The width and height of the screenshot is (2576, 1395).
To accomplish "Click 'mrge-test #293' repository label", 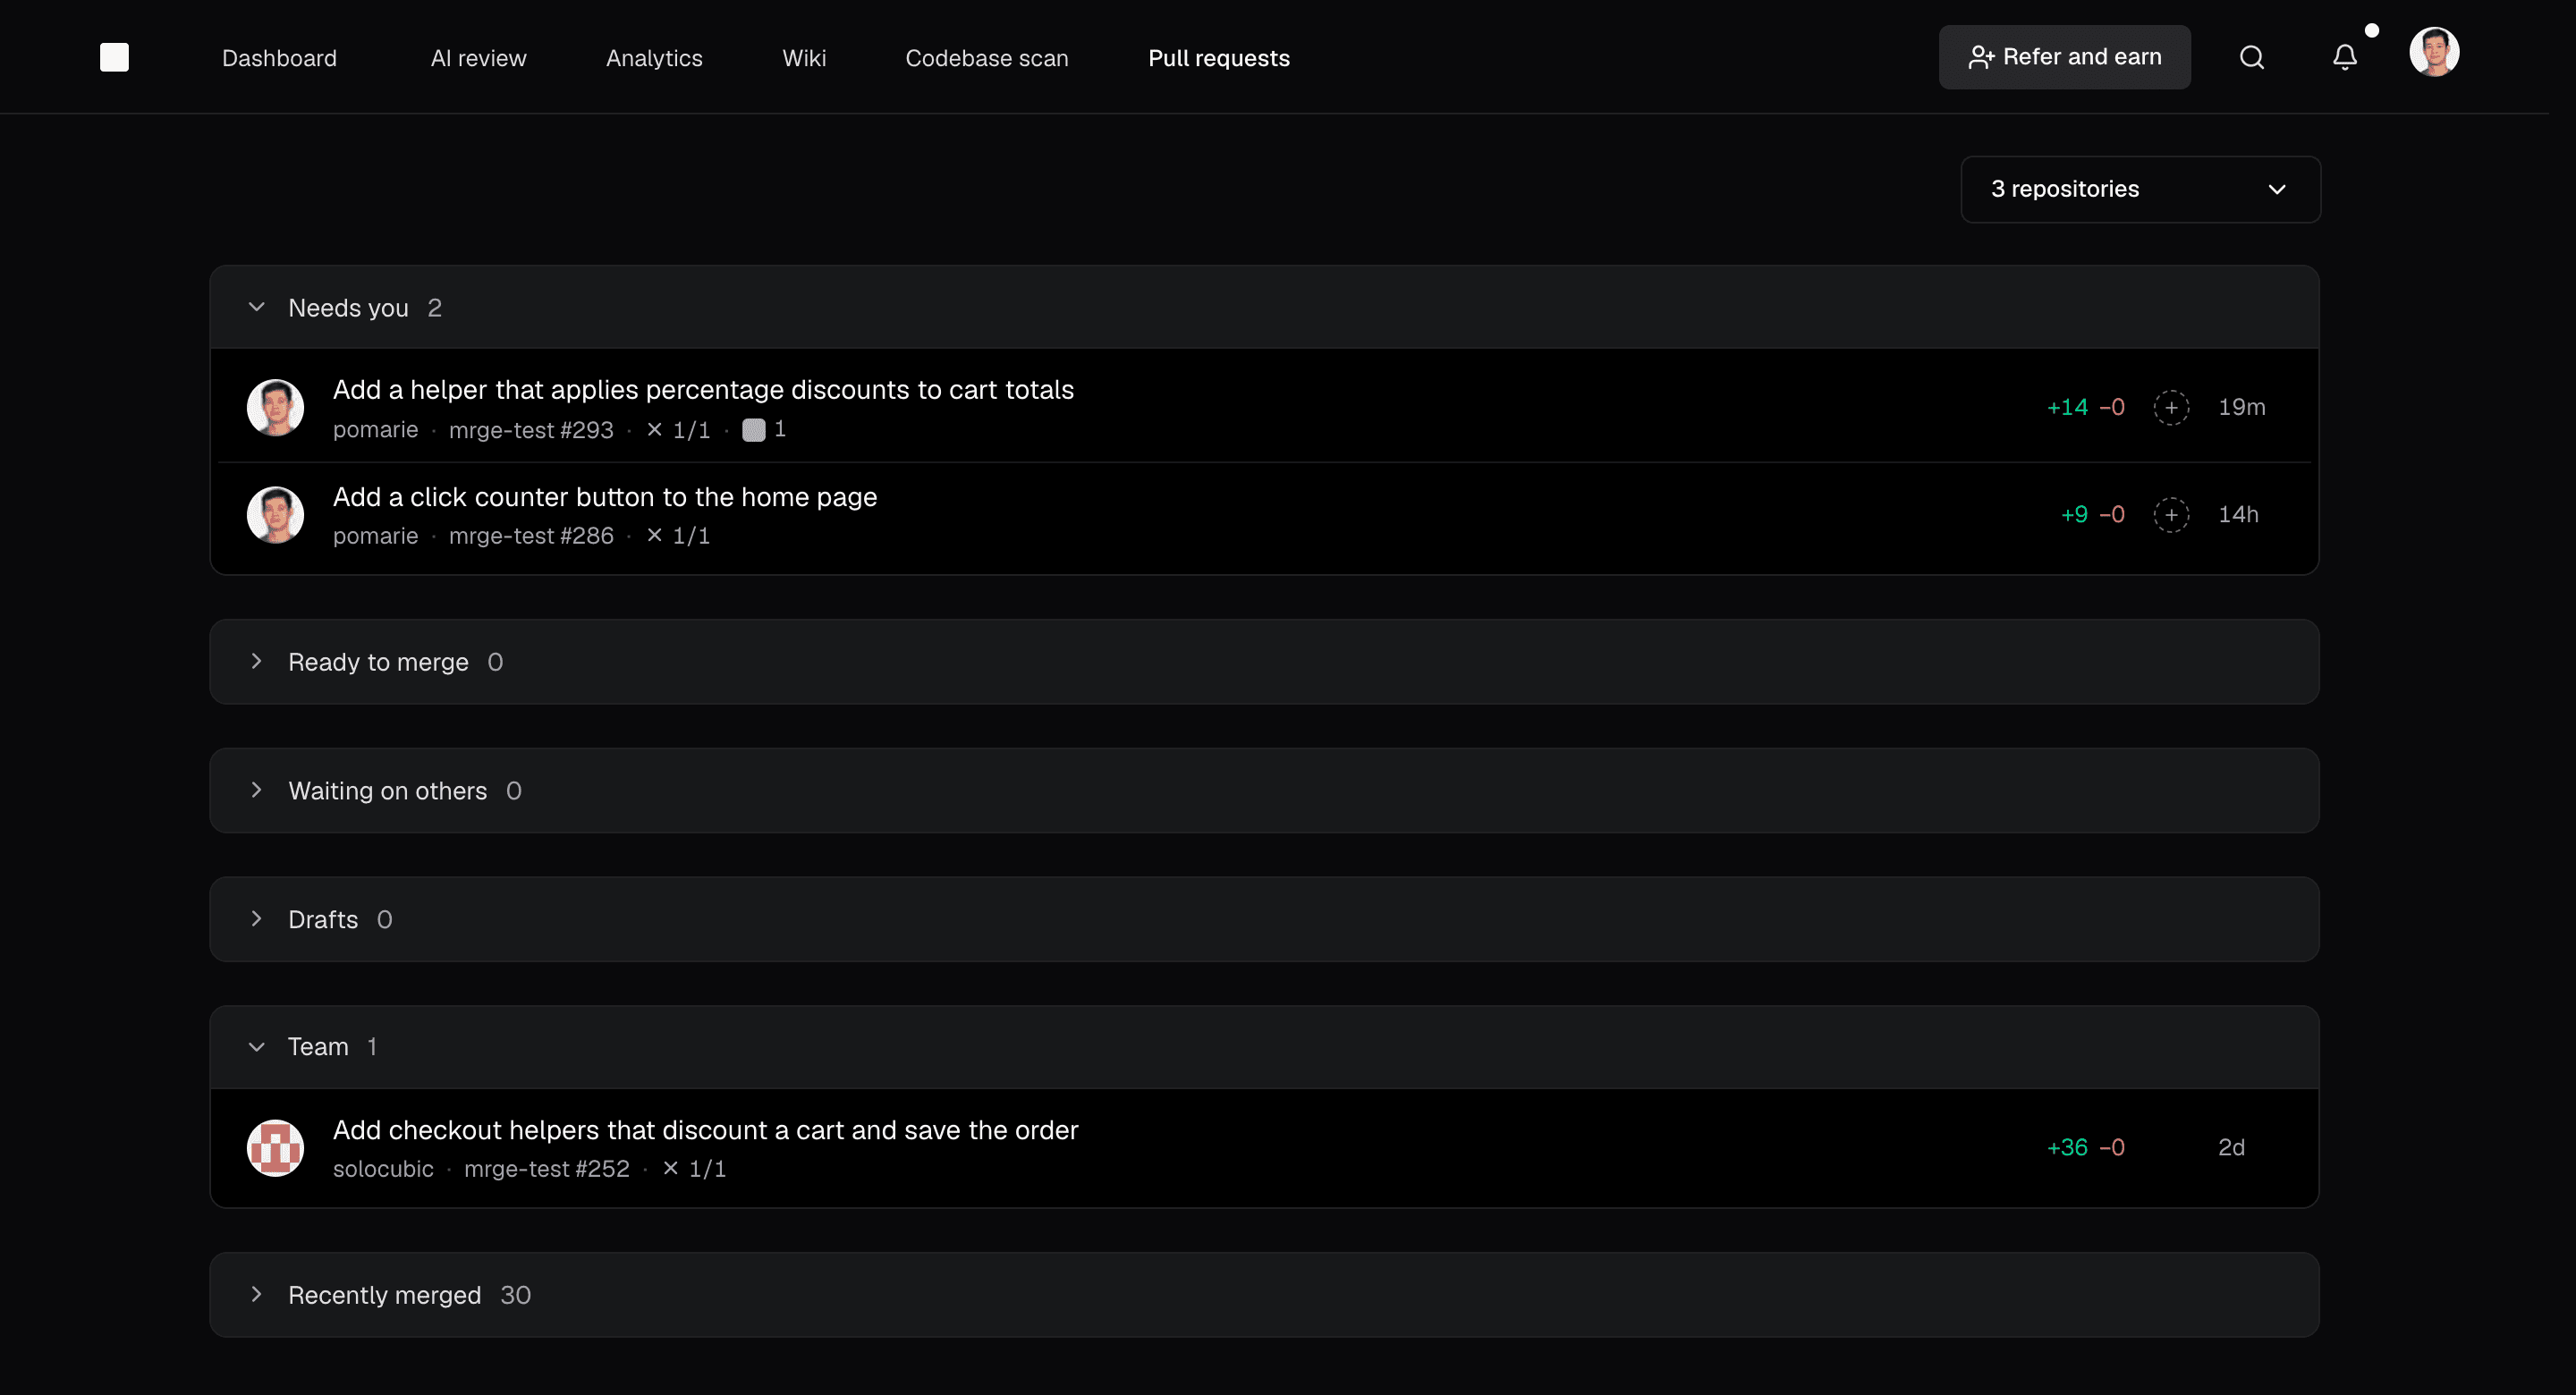I will 531,430.
